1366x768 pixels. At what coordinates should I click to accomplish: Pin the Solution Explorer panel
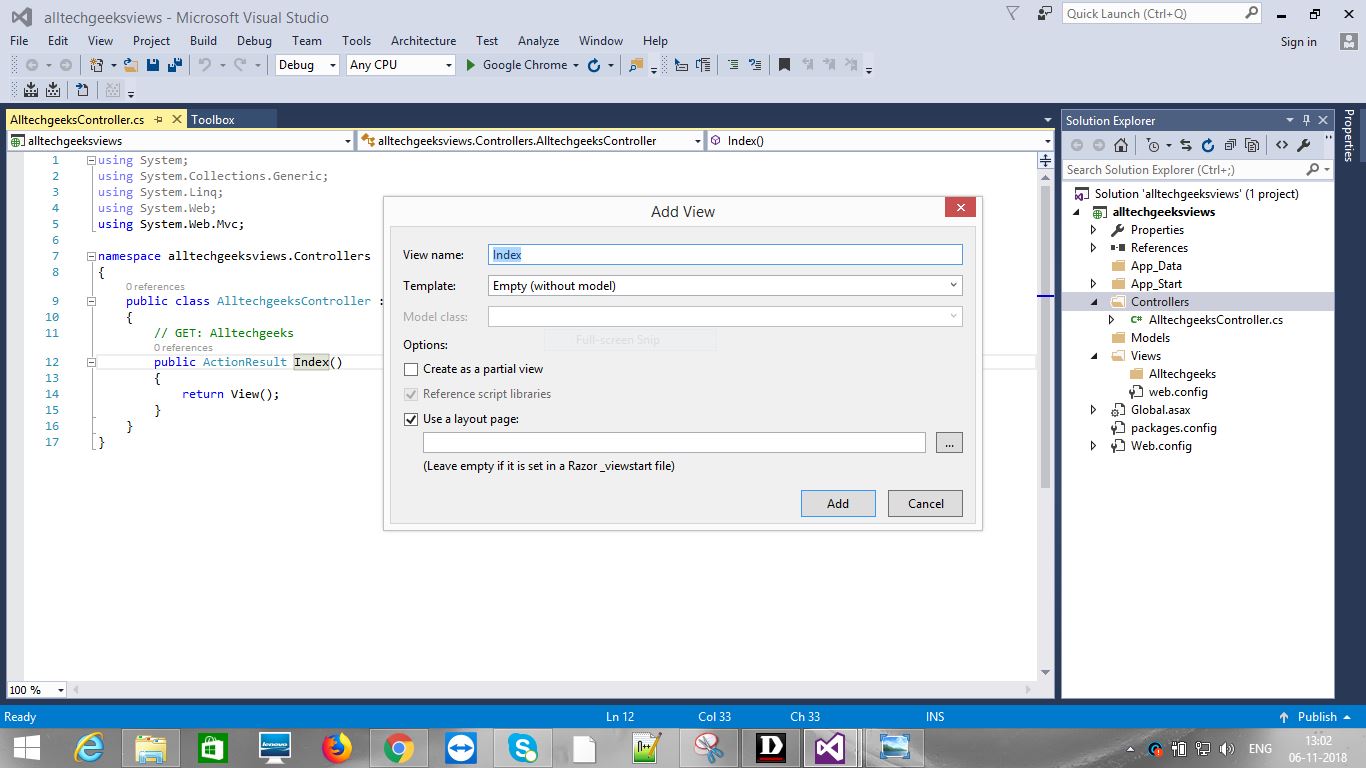tap(1308, 119)
